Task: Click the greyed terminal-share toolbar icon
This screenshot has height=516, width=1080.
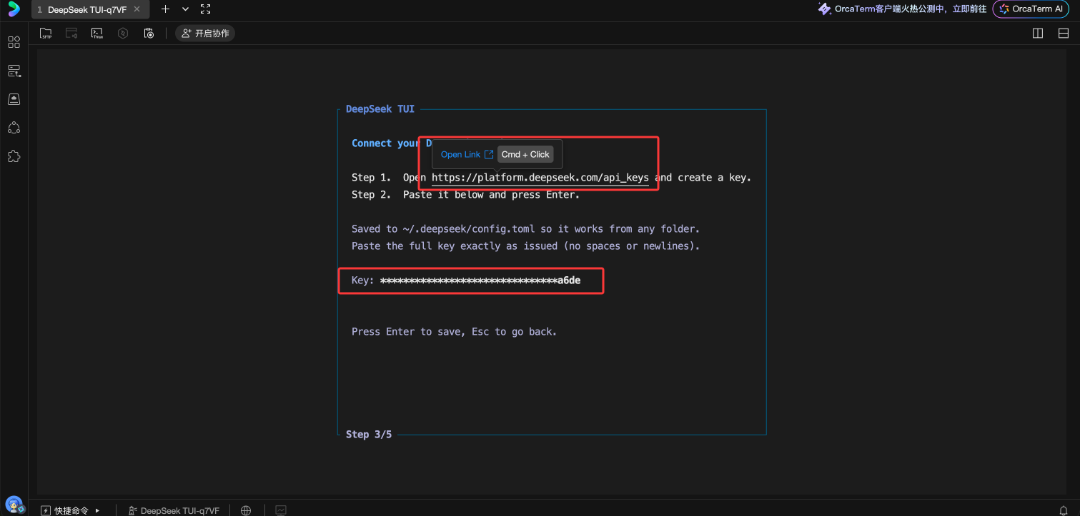Action: pos(71,33)
